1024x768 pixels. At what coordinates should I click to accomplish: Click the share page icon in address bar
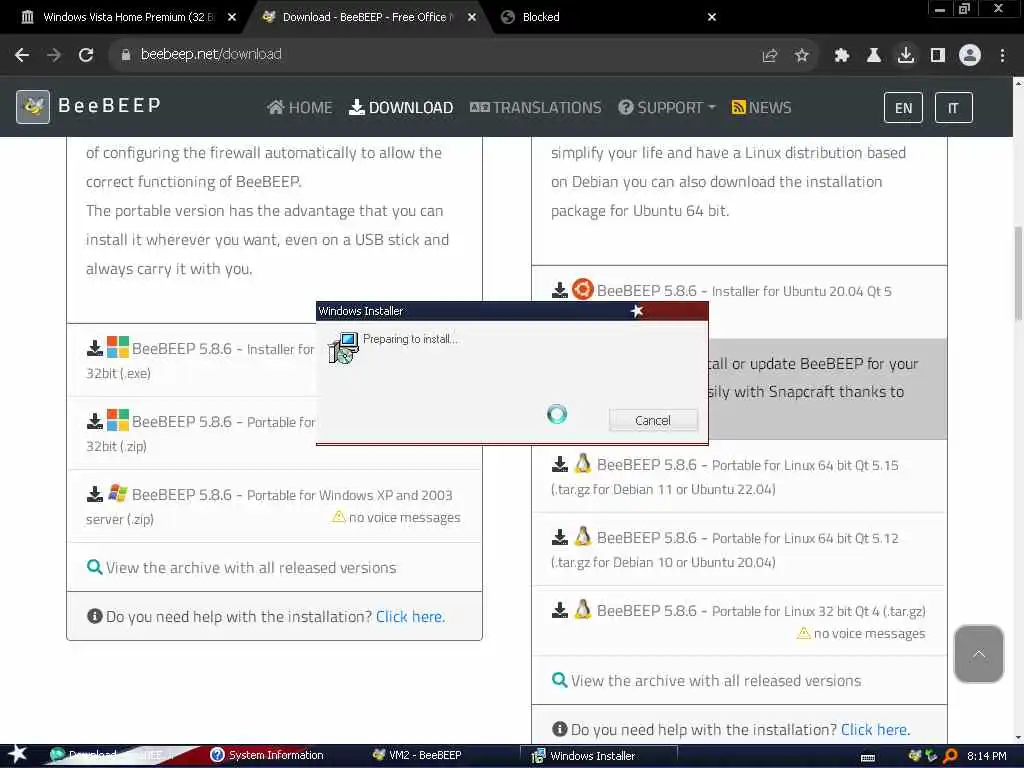(x=769, y=56)
